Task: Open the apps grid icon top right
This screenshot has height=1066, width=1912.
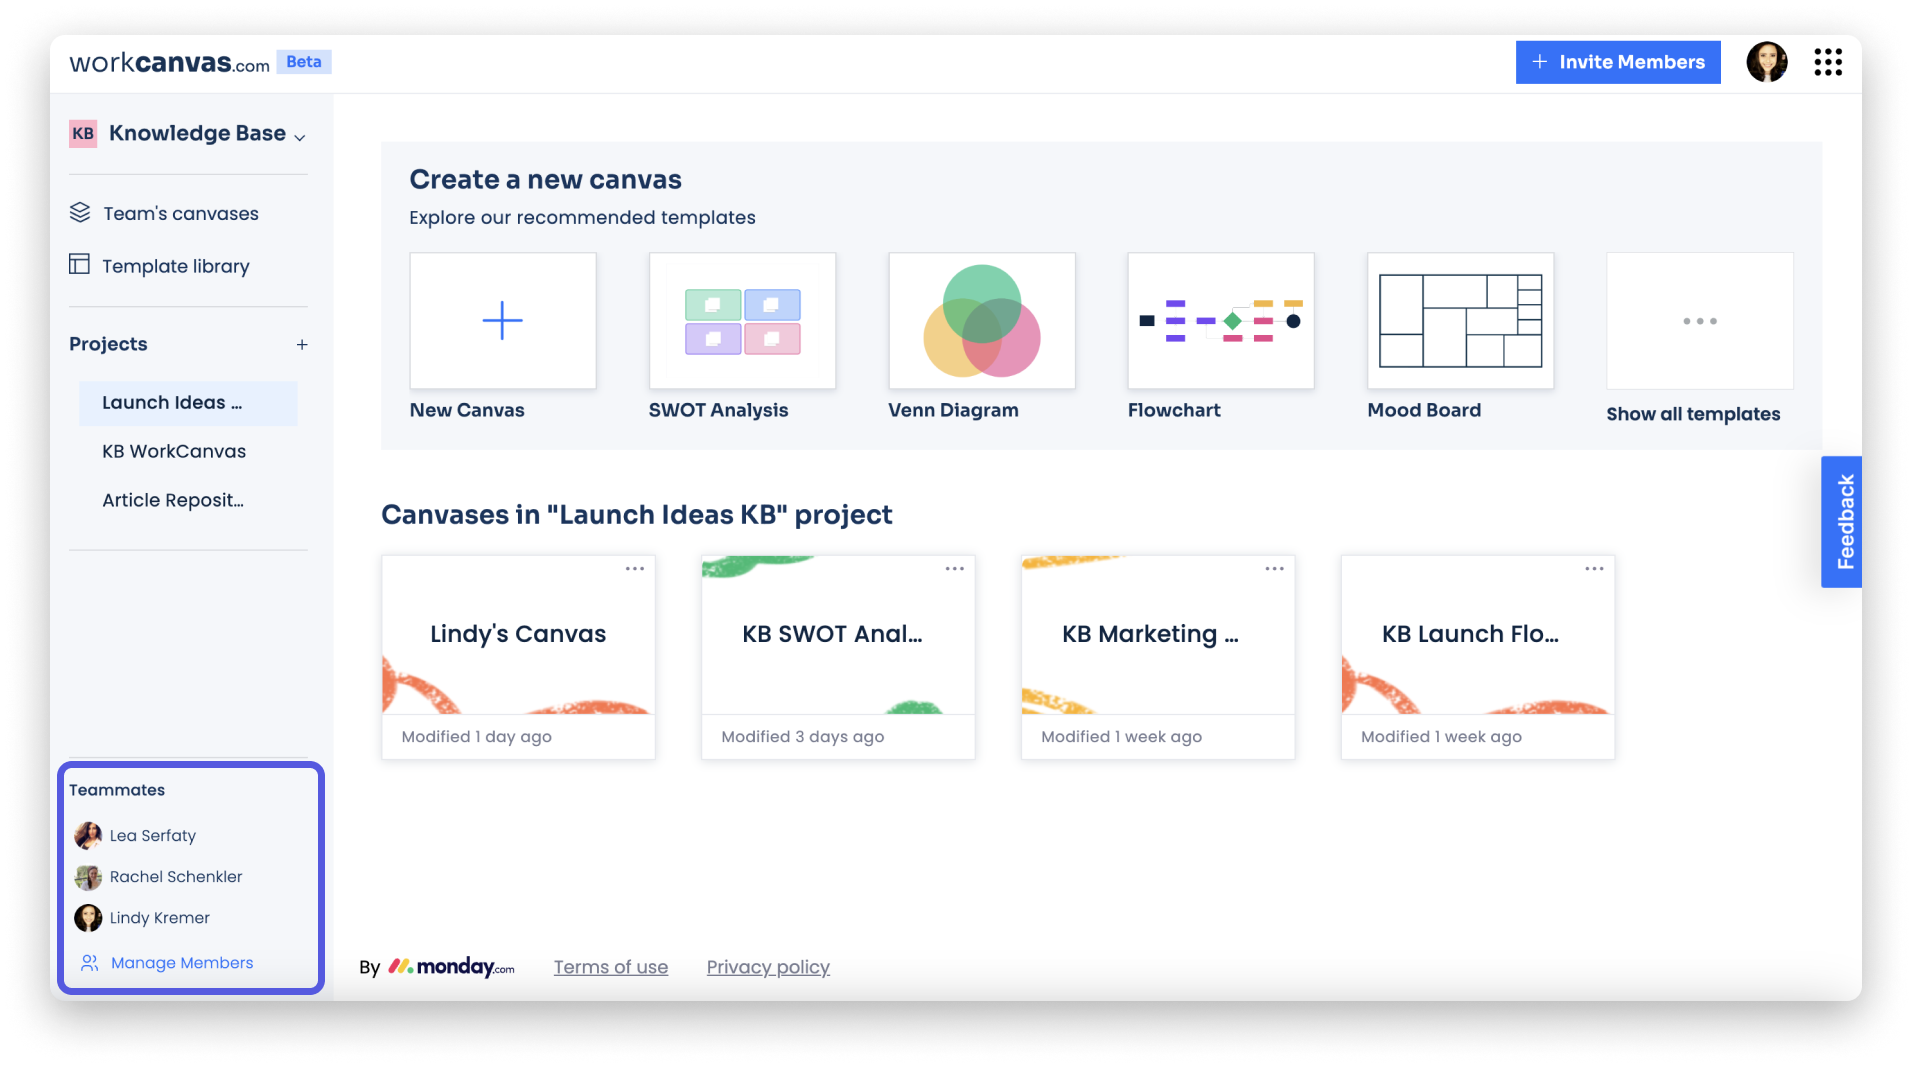Action: (1829, 62)
